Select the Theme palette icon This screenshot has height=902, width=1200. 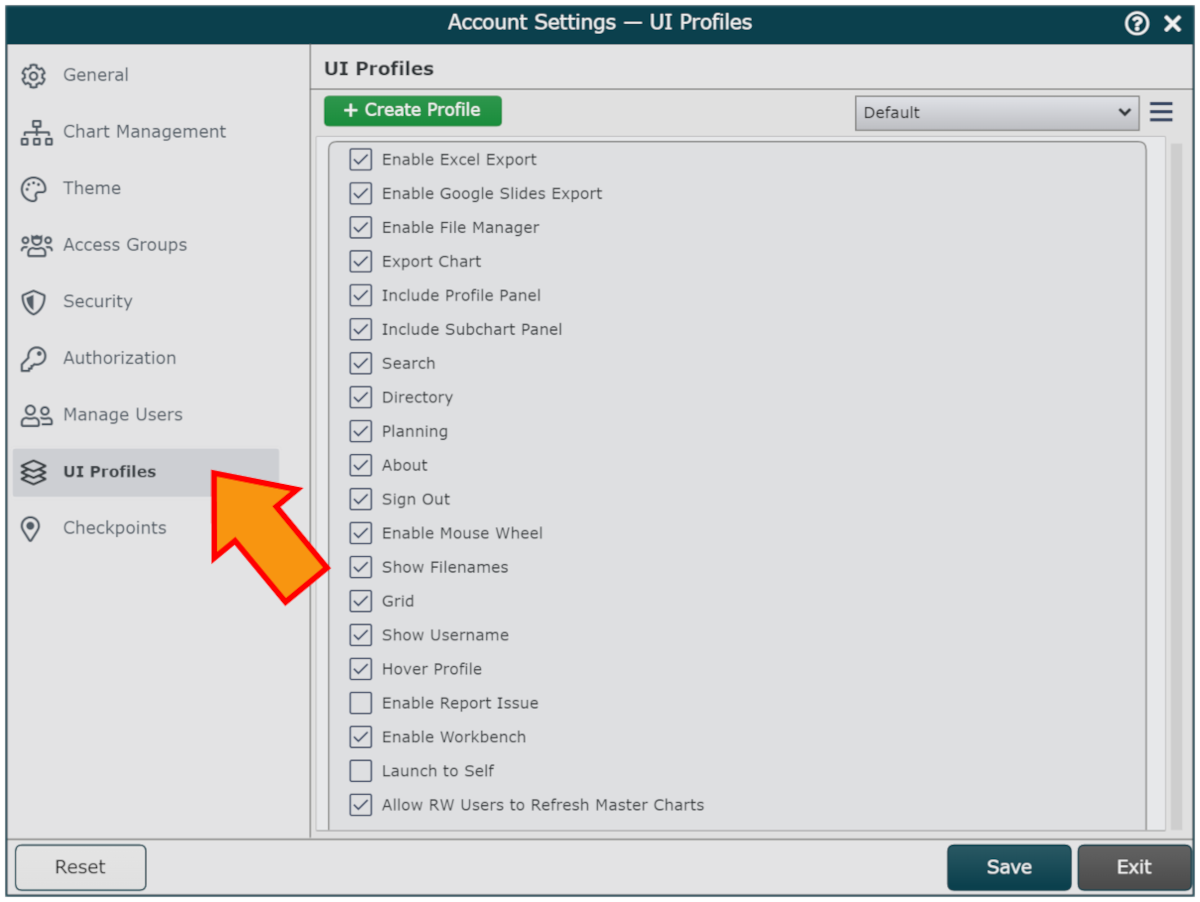tap(34, 189)
